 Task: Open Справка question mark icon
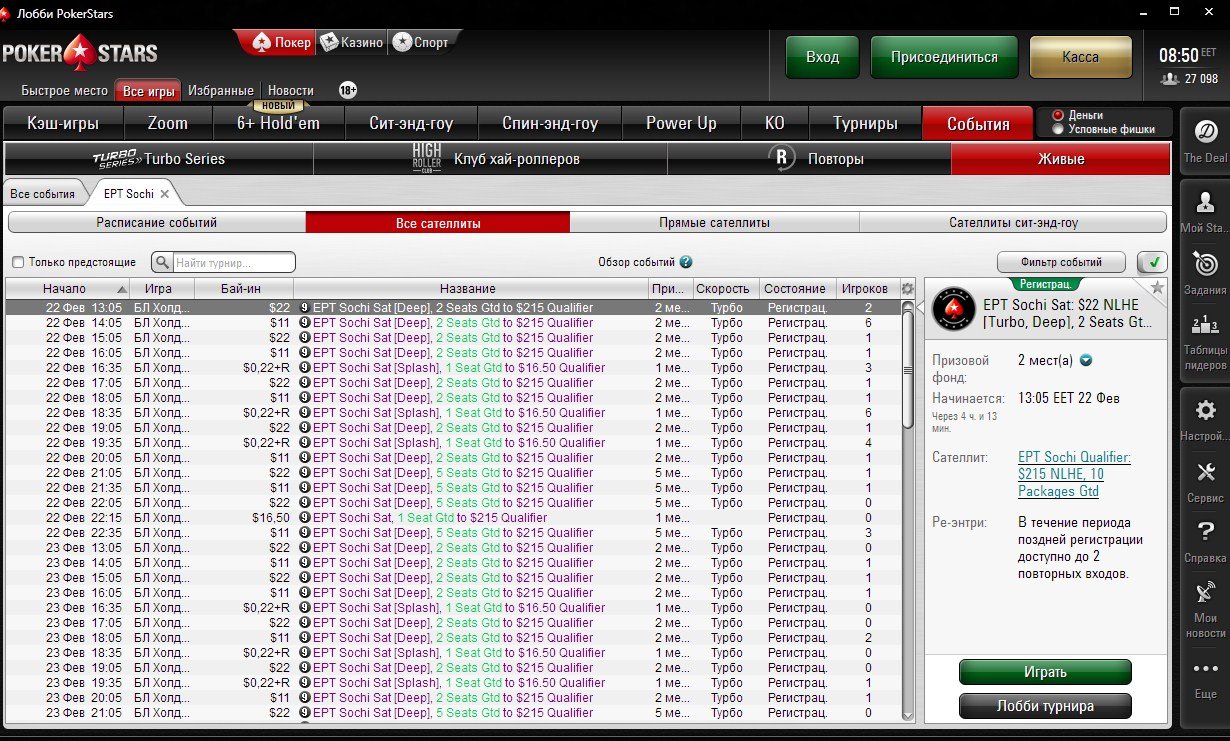[1205, 533]
